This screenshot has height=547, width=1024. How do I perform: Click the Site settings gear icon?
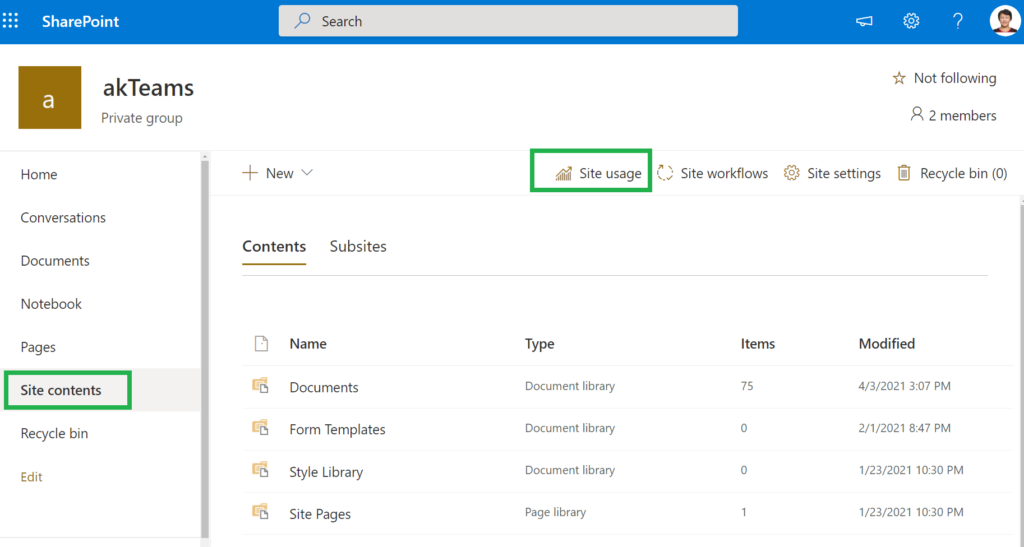click(792, 173)
